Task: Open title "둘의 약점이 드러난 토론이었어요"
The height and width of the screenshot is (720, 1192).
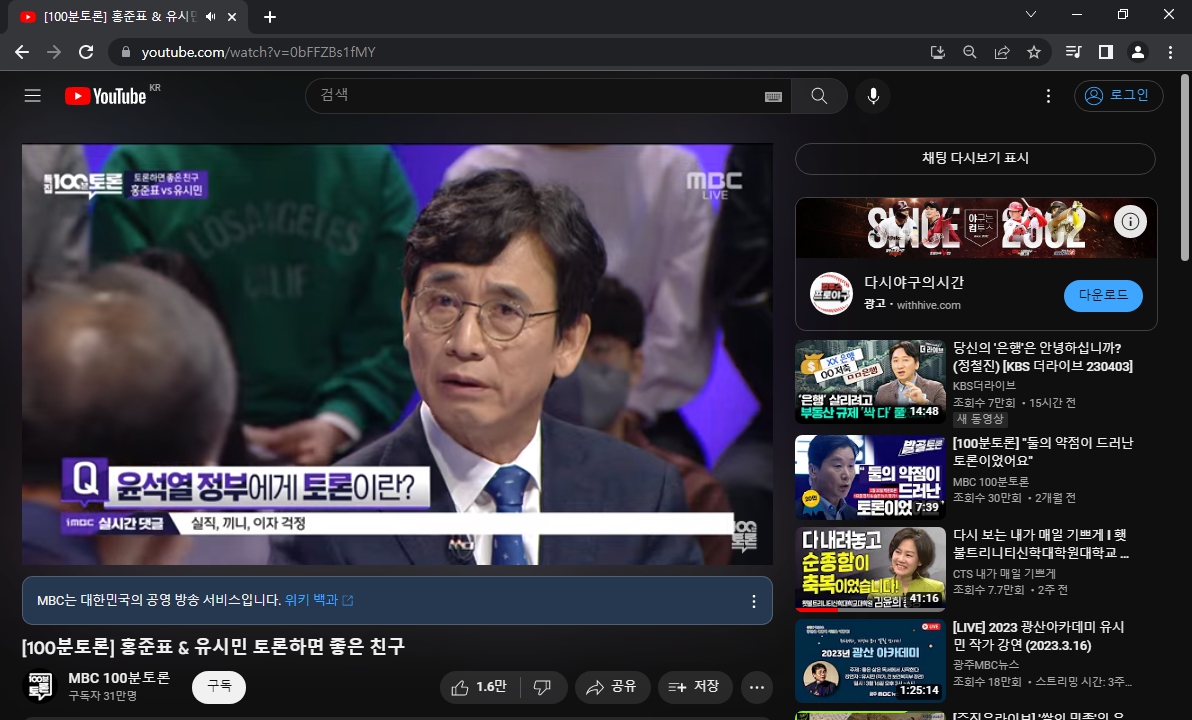Action: (x=1043, y=452)
